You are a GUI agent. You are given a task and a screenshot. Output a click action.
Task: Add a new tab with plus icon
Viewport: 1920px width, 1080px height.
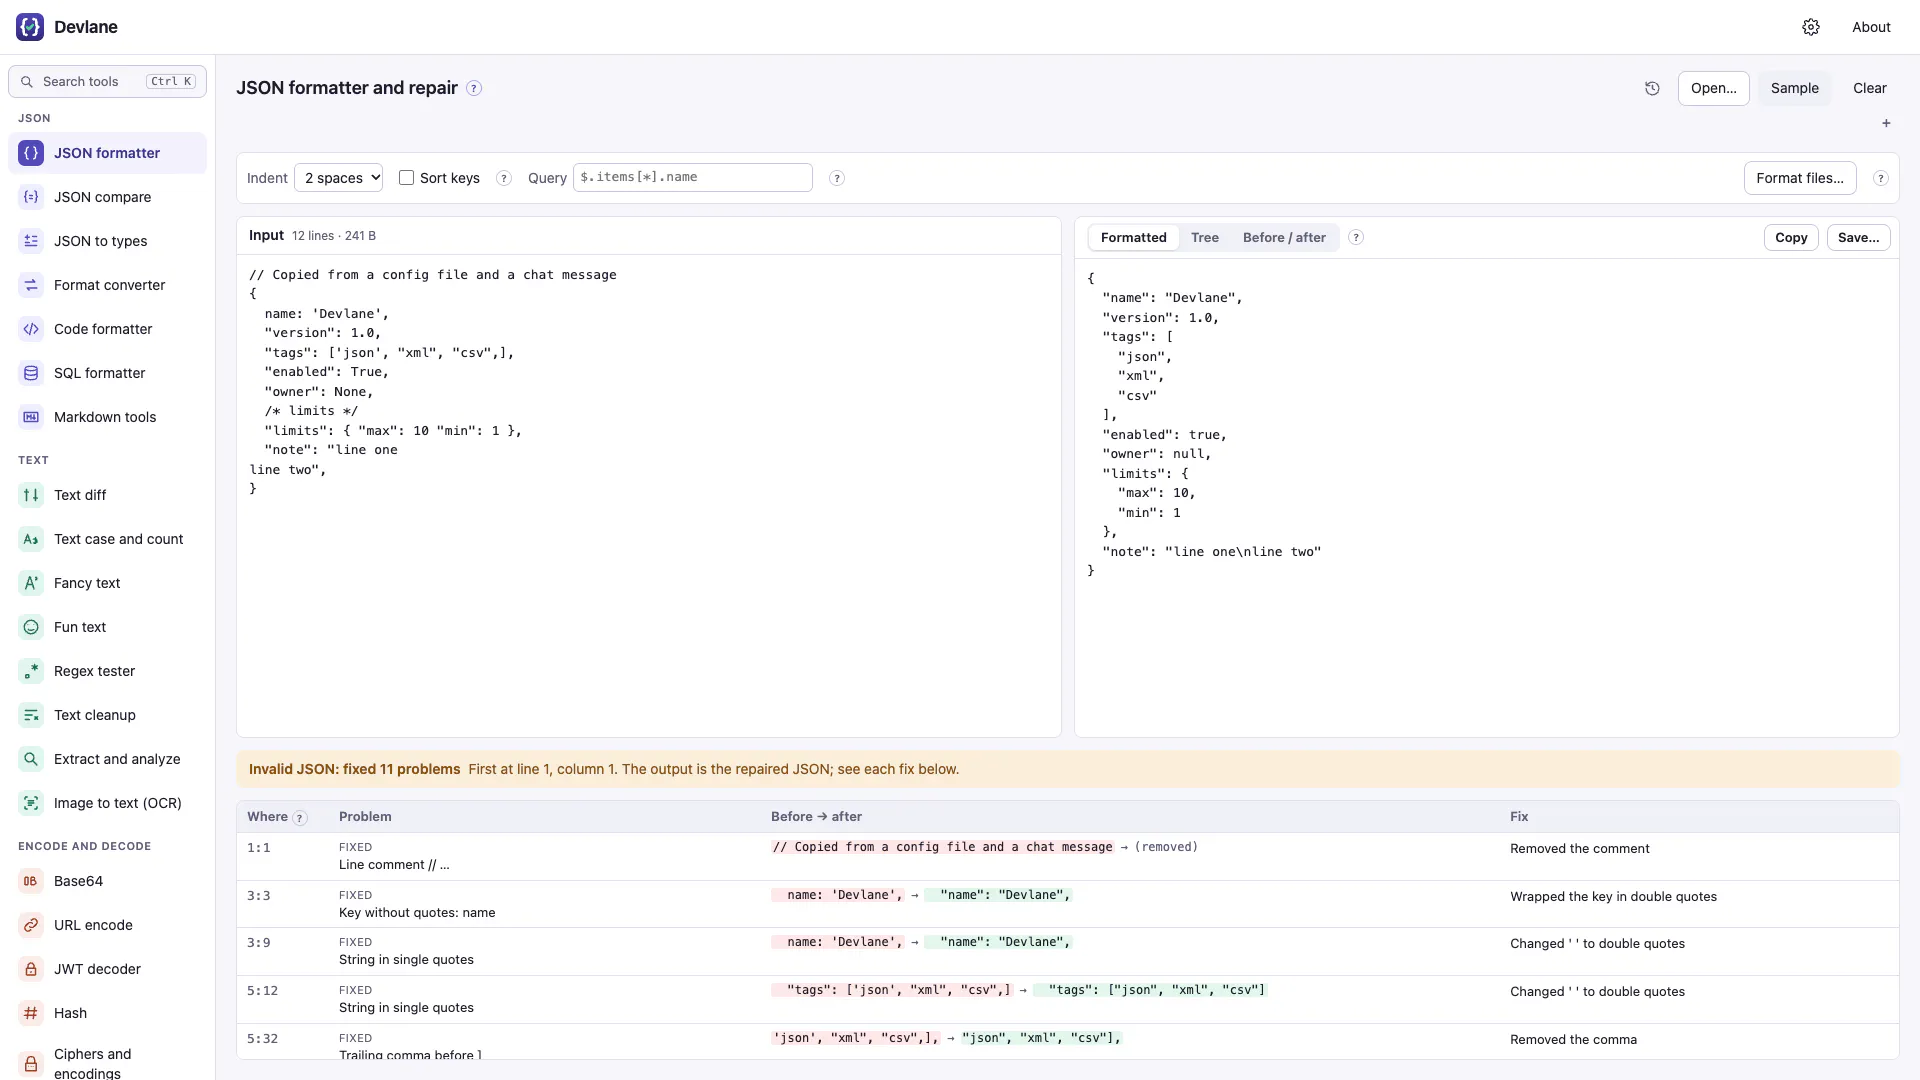click(x=1886, y=123)
